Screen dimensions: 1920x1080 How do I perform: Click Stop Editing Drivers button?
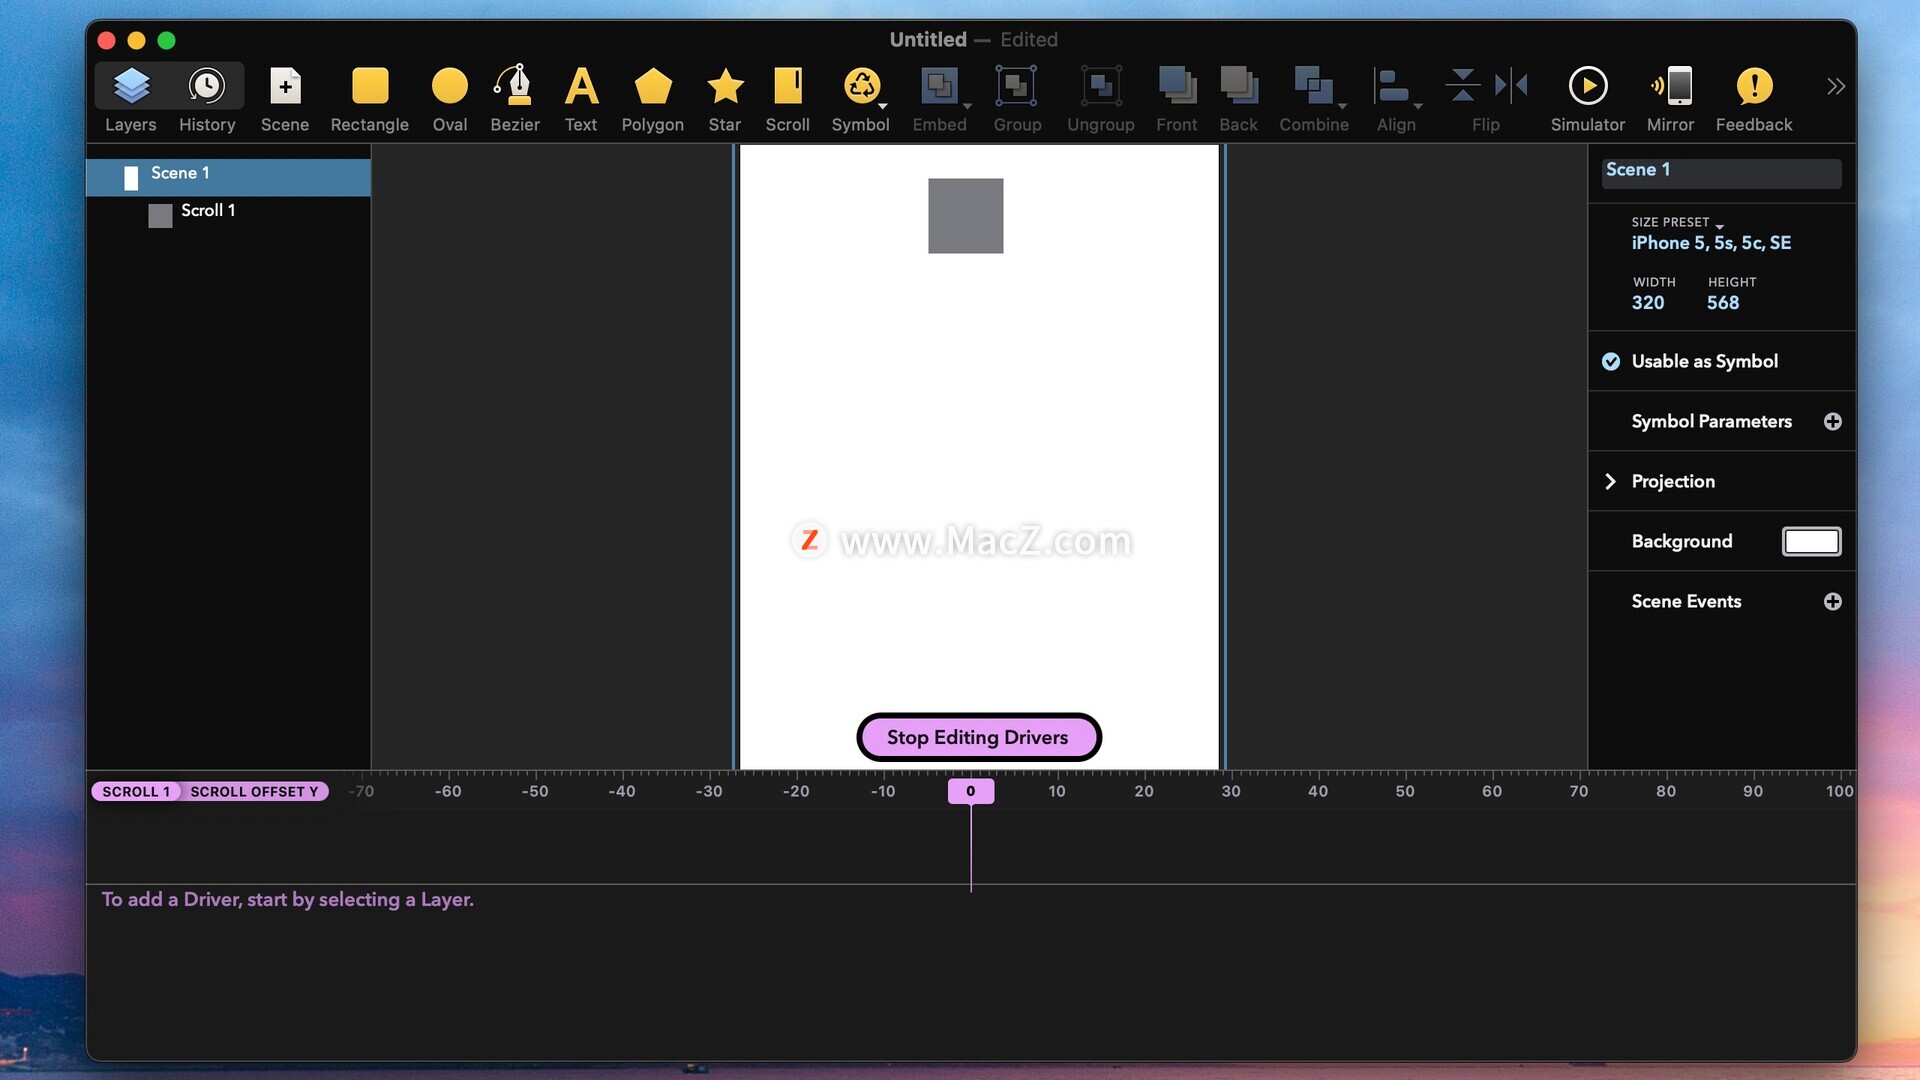pos(978,737)
